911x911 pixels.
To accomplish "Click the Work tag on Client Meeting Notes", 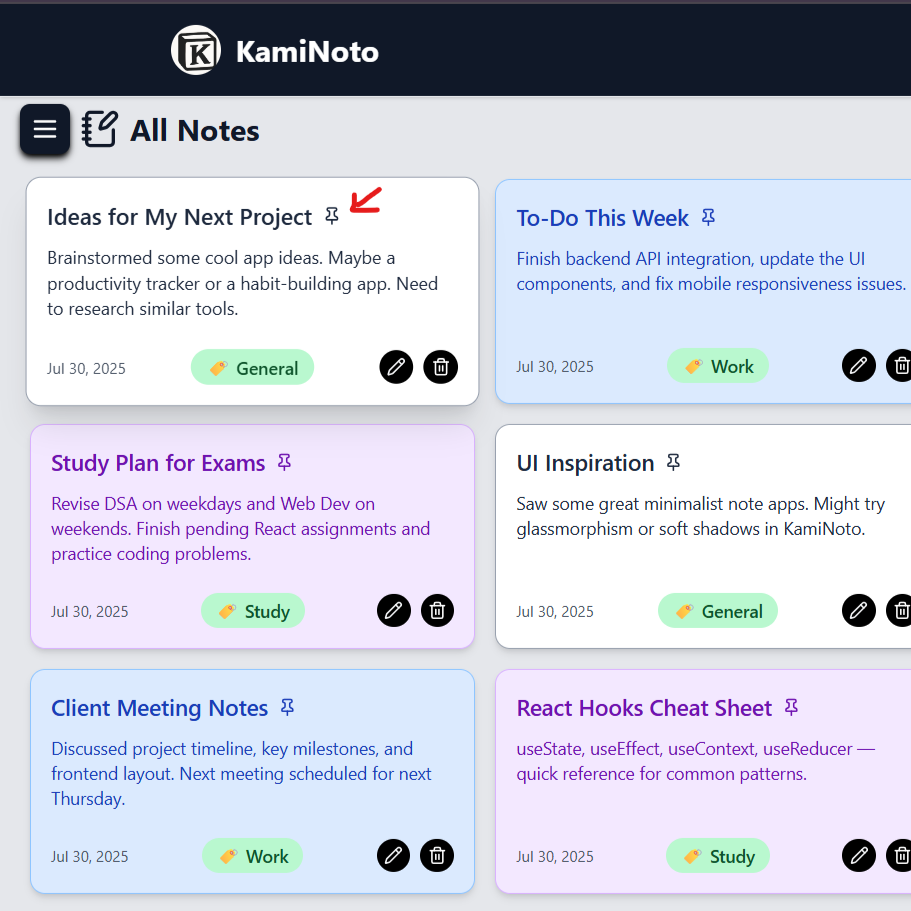I will 253,856.
